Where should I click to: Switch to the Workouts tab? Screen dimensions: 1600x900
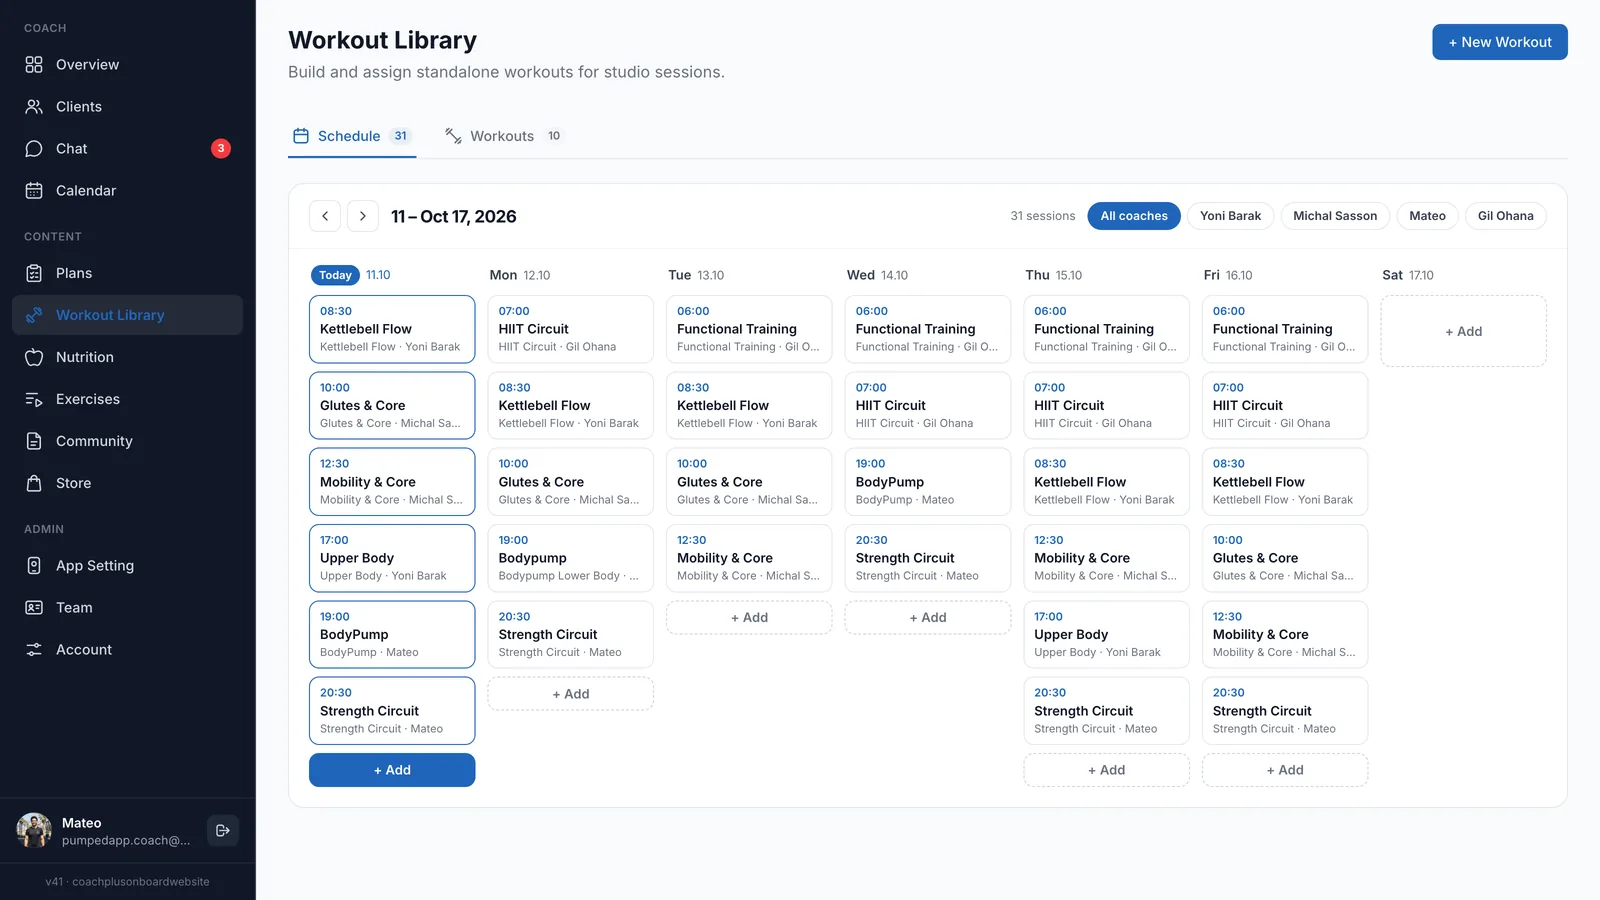click(504, 136)
